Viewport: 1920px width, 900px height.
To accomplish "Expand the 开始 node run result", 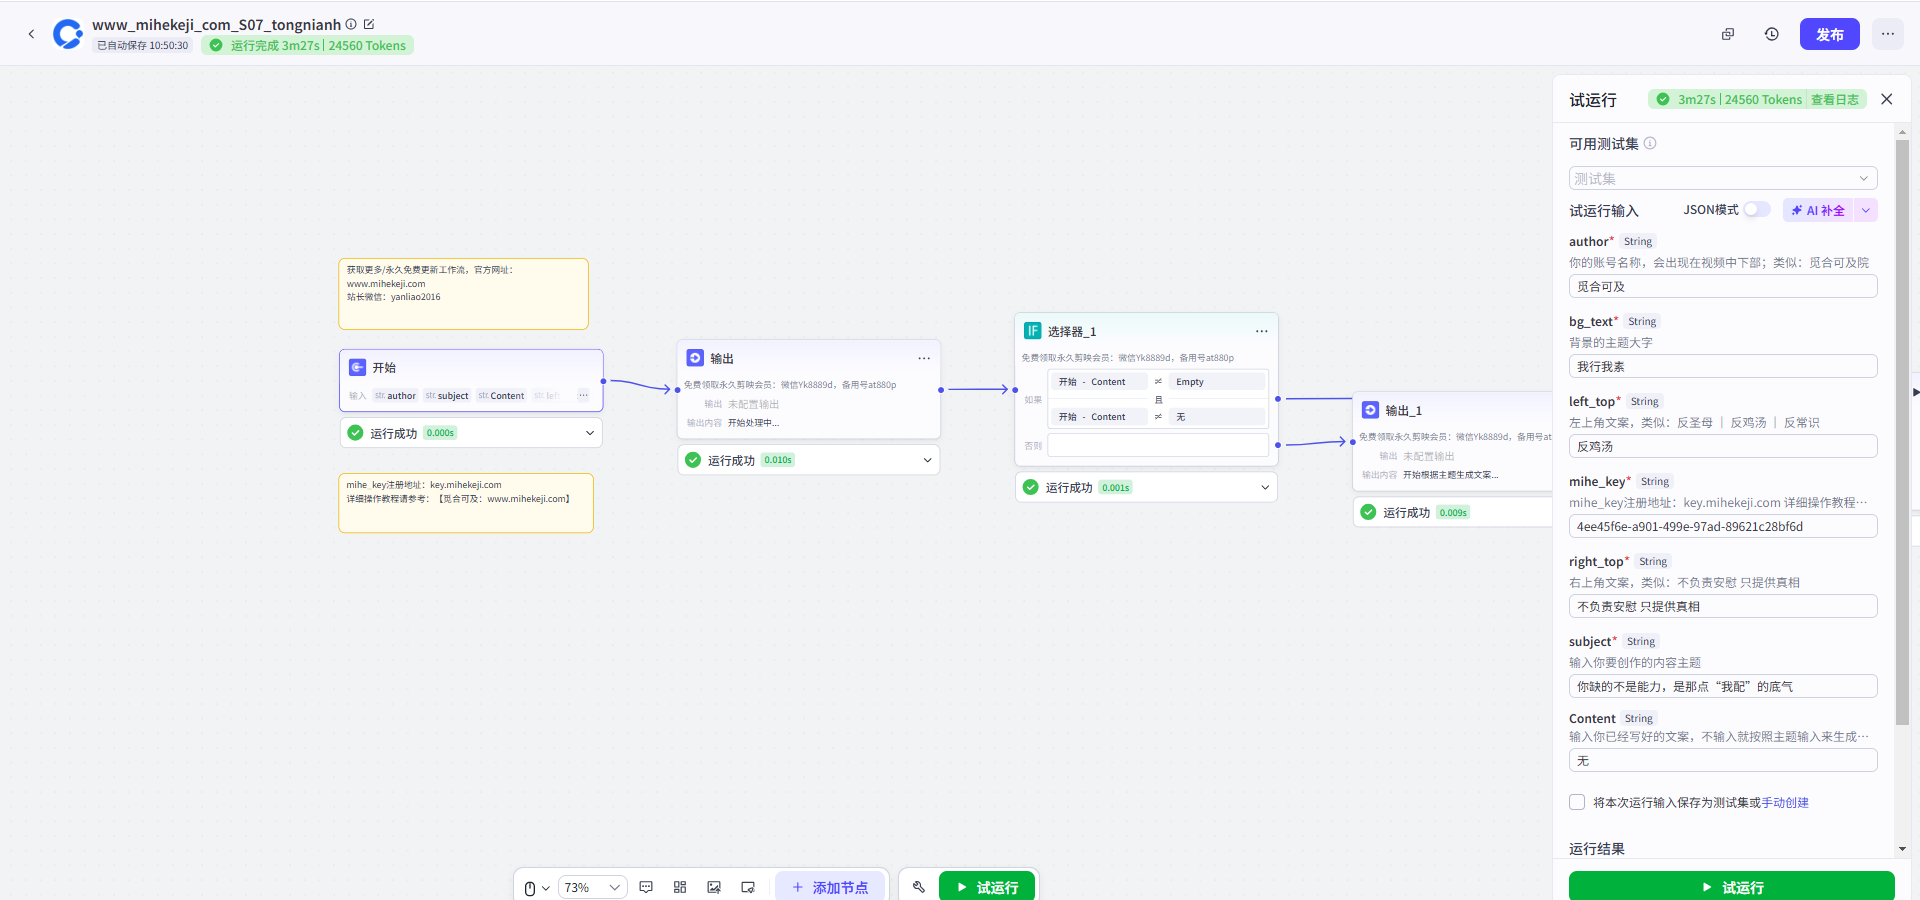I will 589,433.
